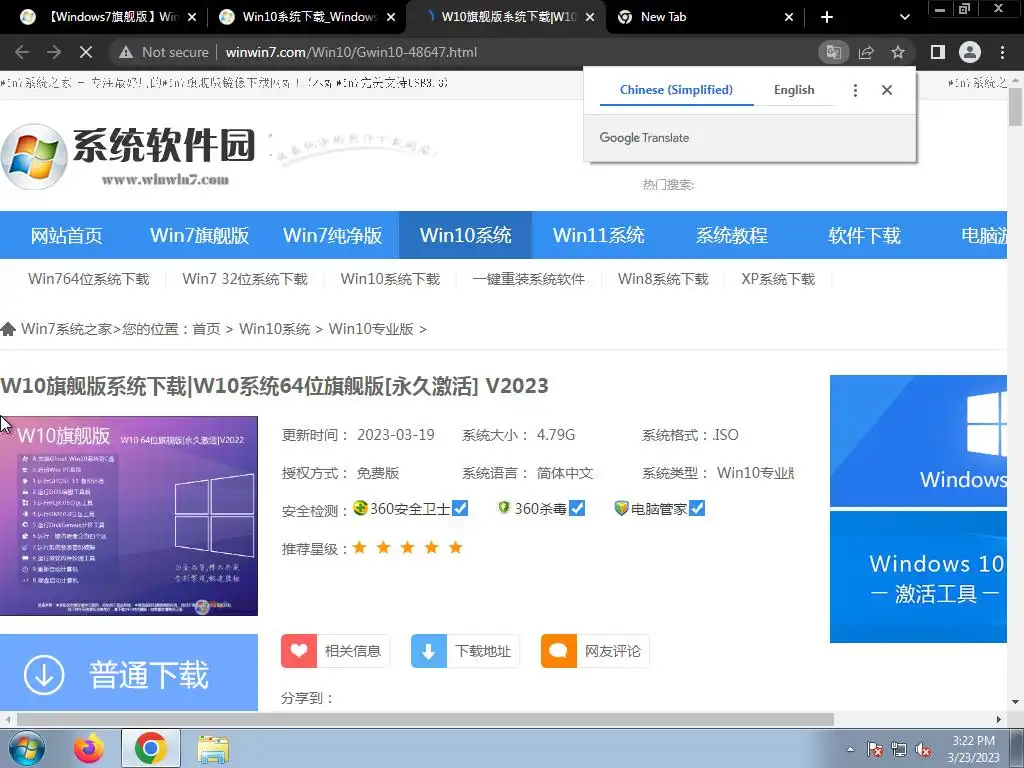Viewport: 1024px width, 768px height.
Task: Click the Action Center flag tray icon
Action: click(874, 749)
